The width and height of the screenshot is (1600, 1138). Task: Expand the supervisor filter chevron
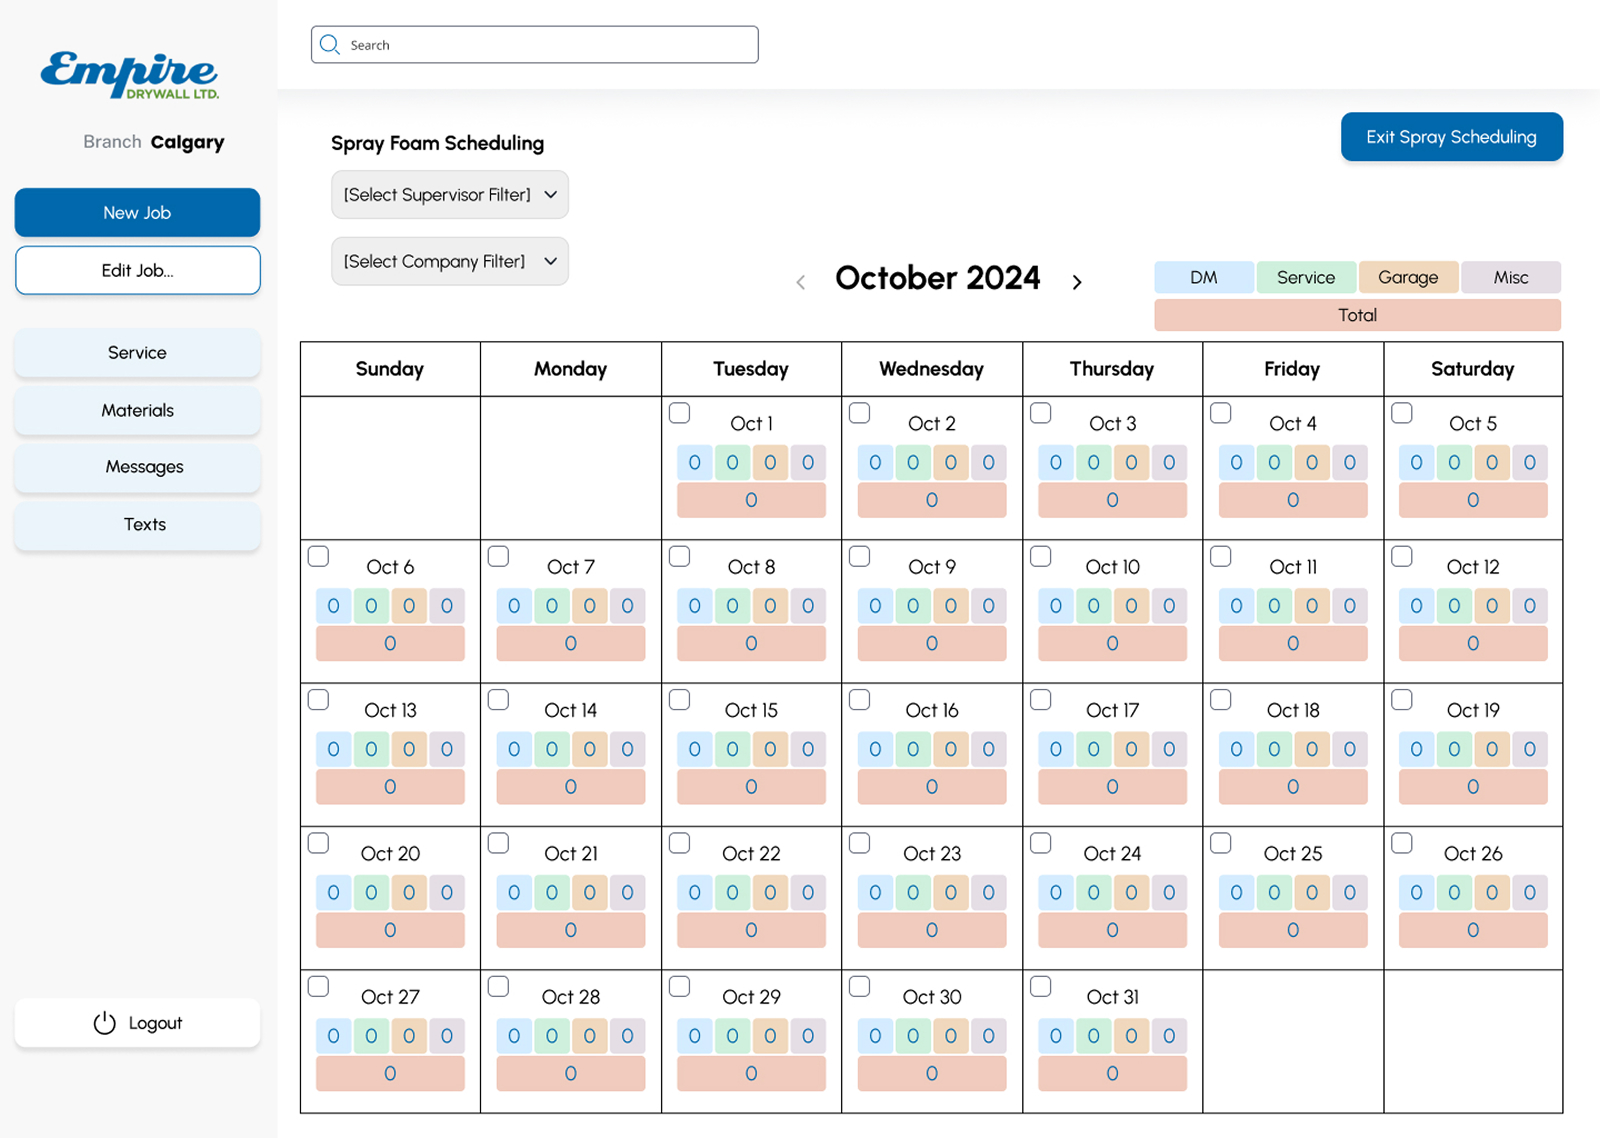coord(551,195)
